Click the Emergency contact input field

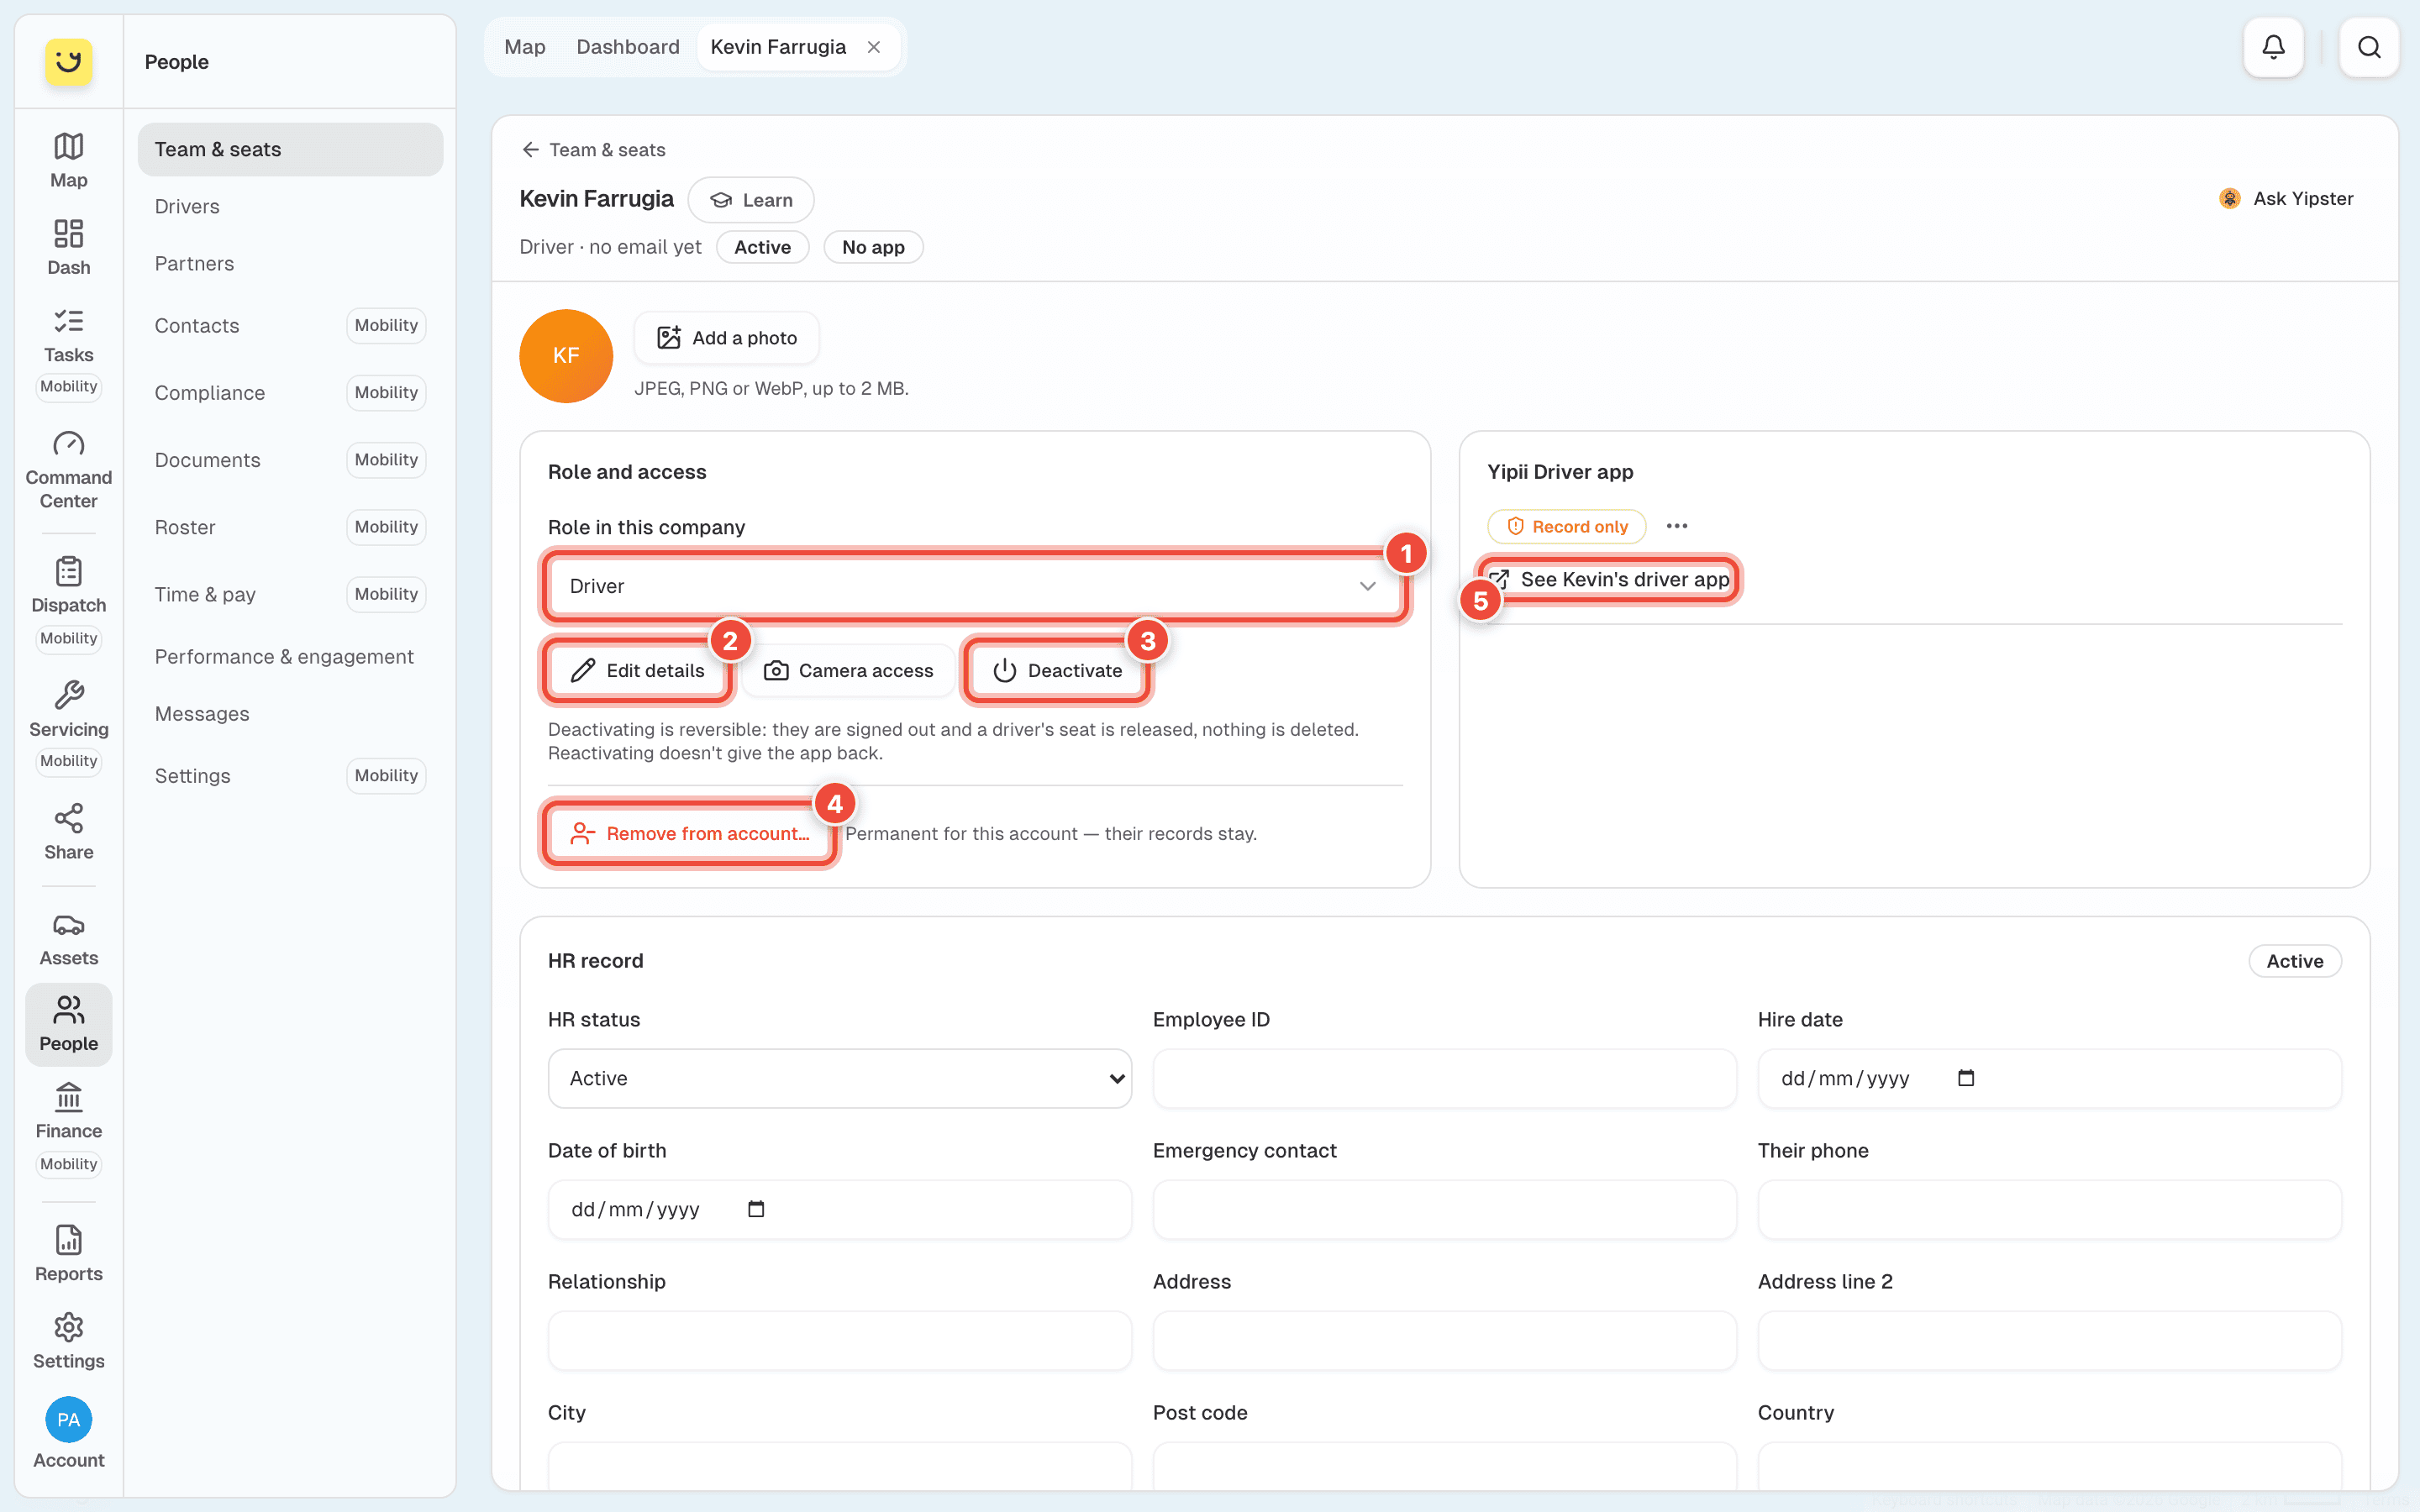pos(1444,1209)
